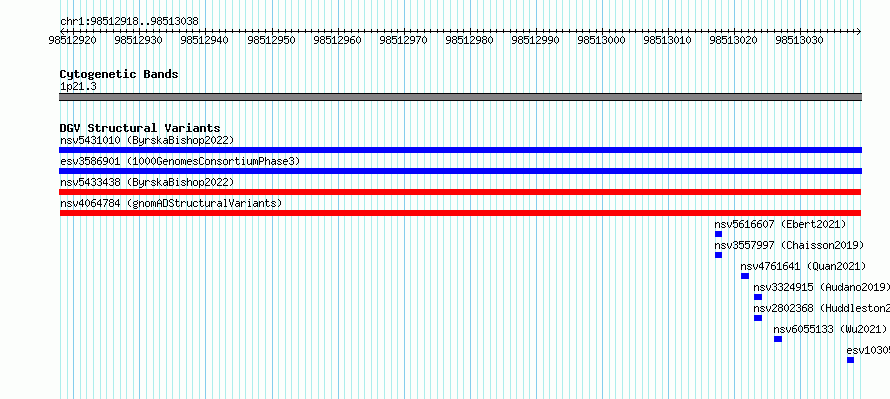Click the 98513000 ruler coordinate

point(602,40)
